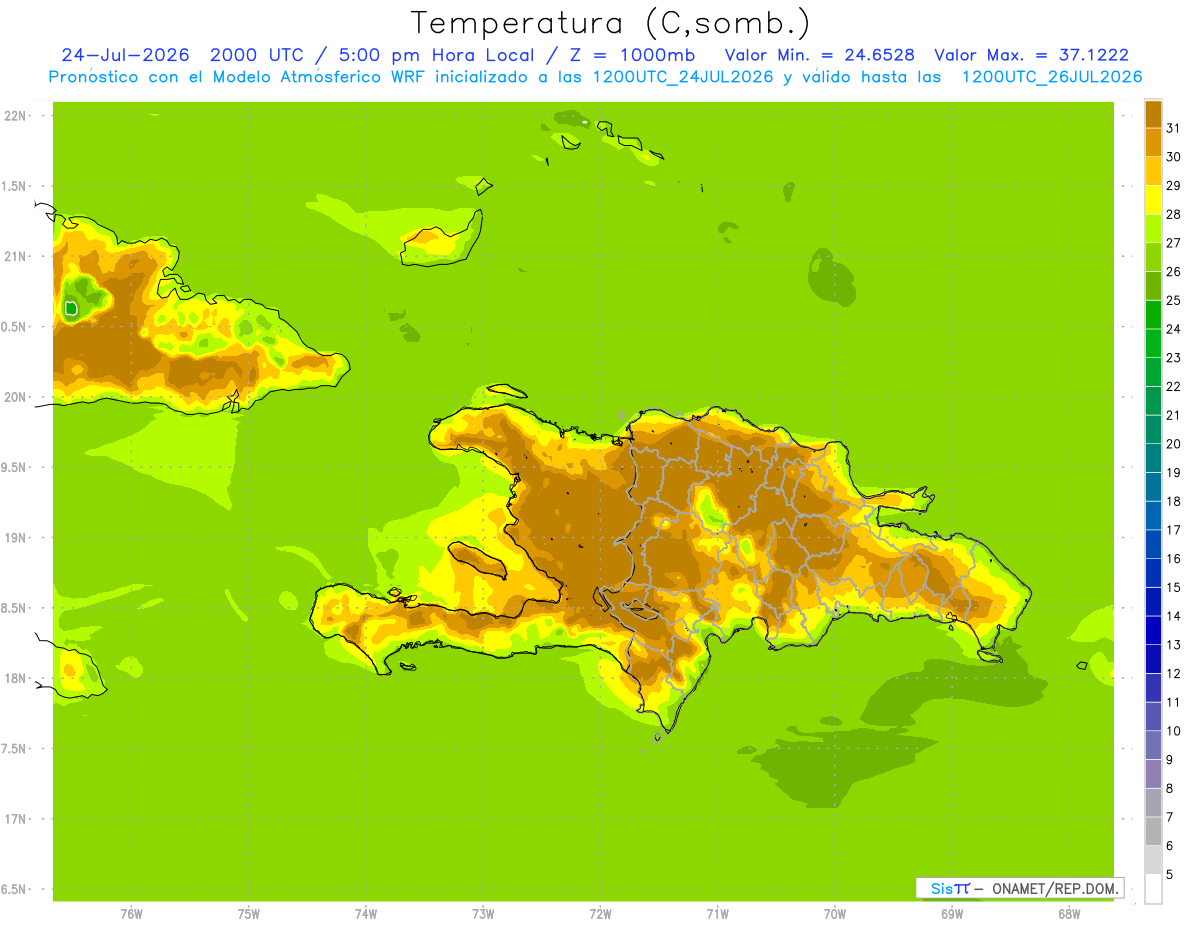Click the '72W' longitude axis label
Screen dimensions: 1200x927
click(x=600, y=914)
